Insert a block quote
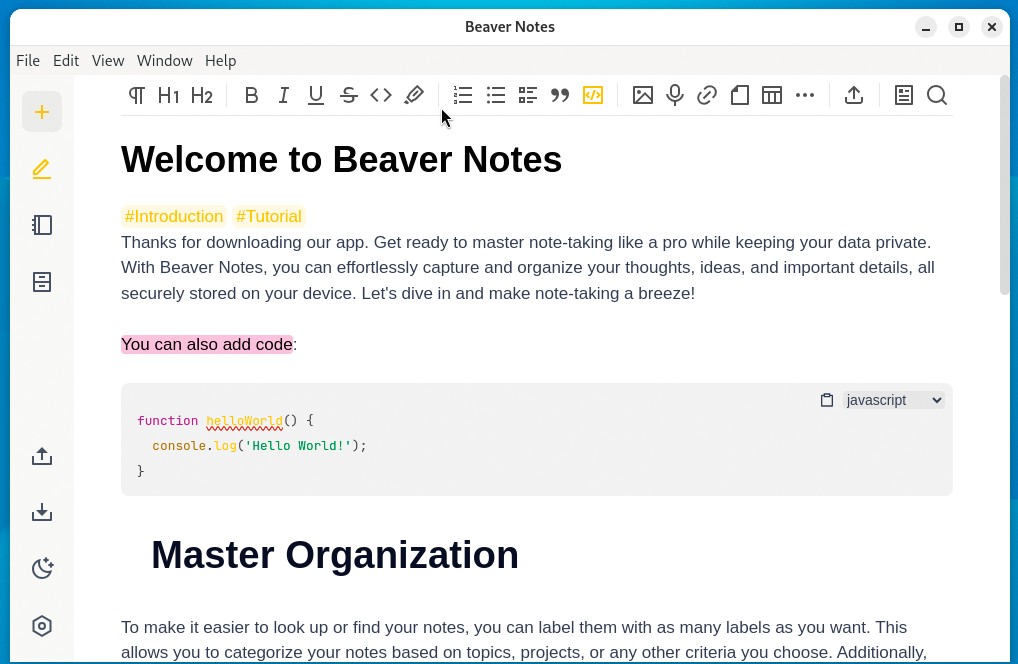1018x664 pixels. click(560, 95)
